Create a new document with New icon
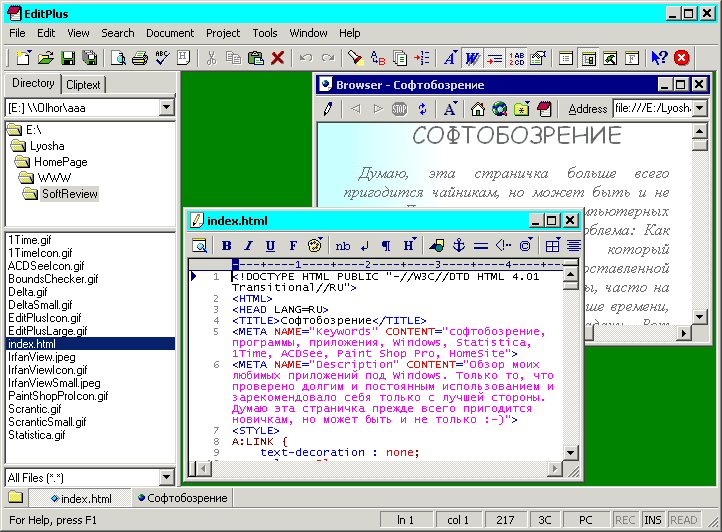 [23, 58]
